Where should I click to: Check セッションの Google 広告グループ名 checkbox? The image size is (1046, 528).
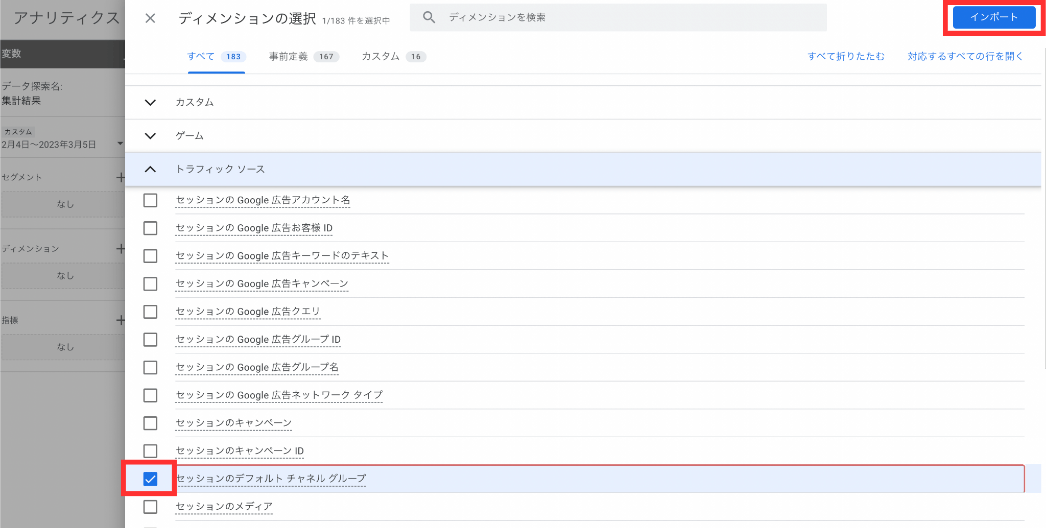point(150,367)
